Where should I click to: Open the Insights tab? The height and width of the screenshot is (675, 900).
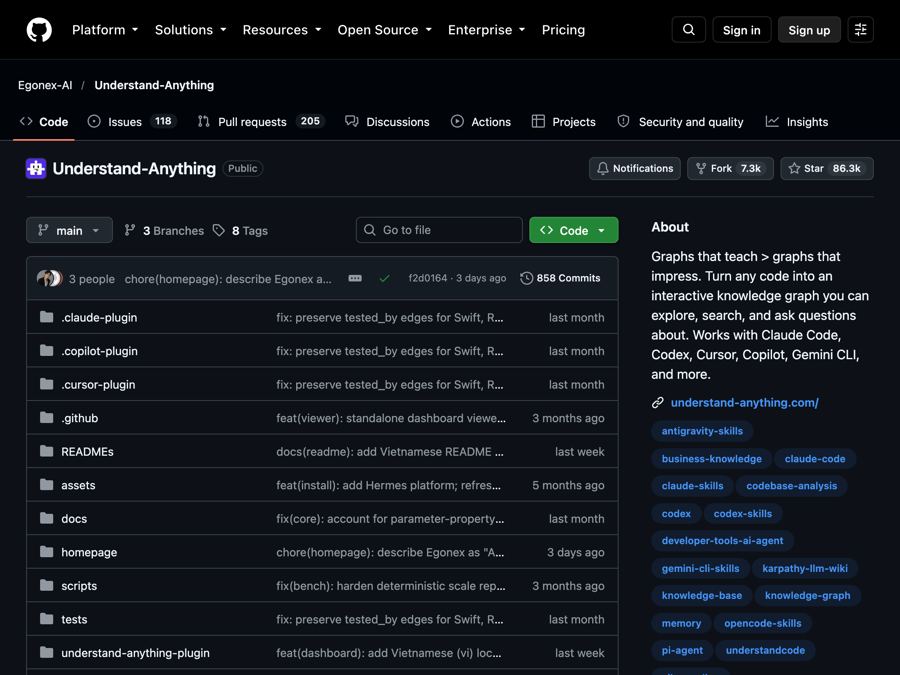797,122
